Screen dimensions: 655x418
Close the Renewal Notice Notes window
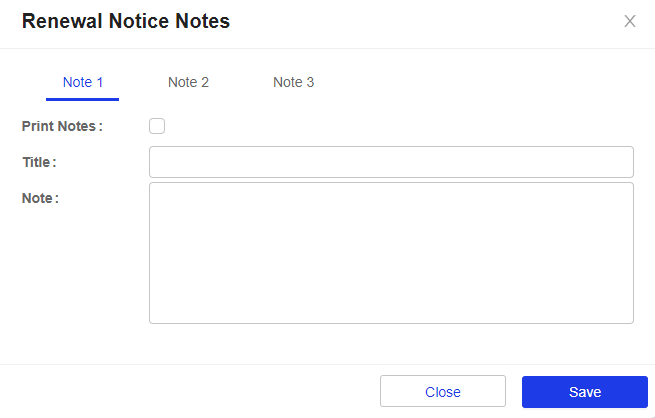point(630,21)
